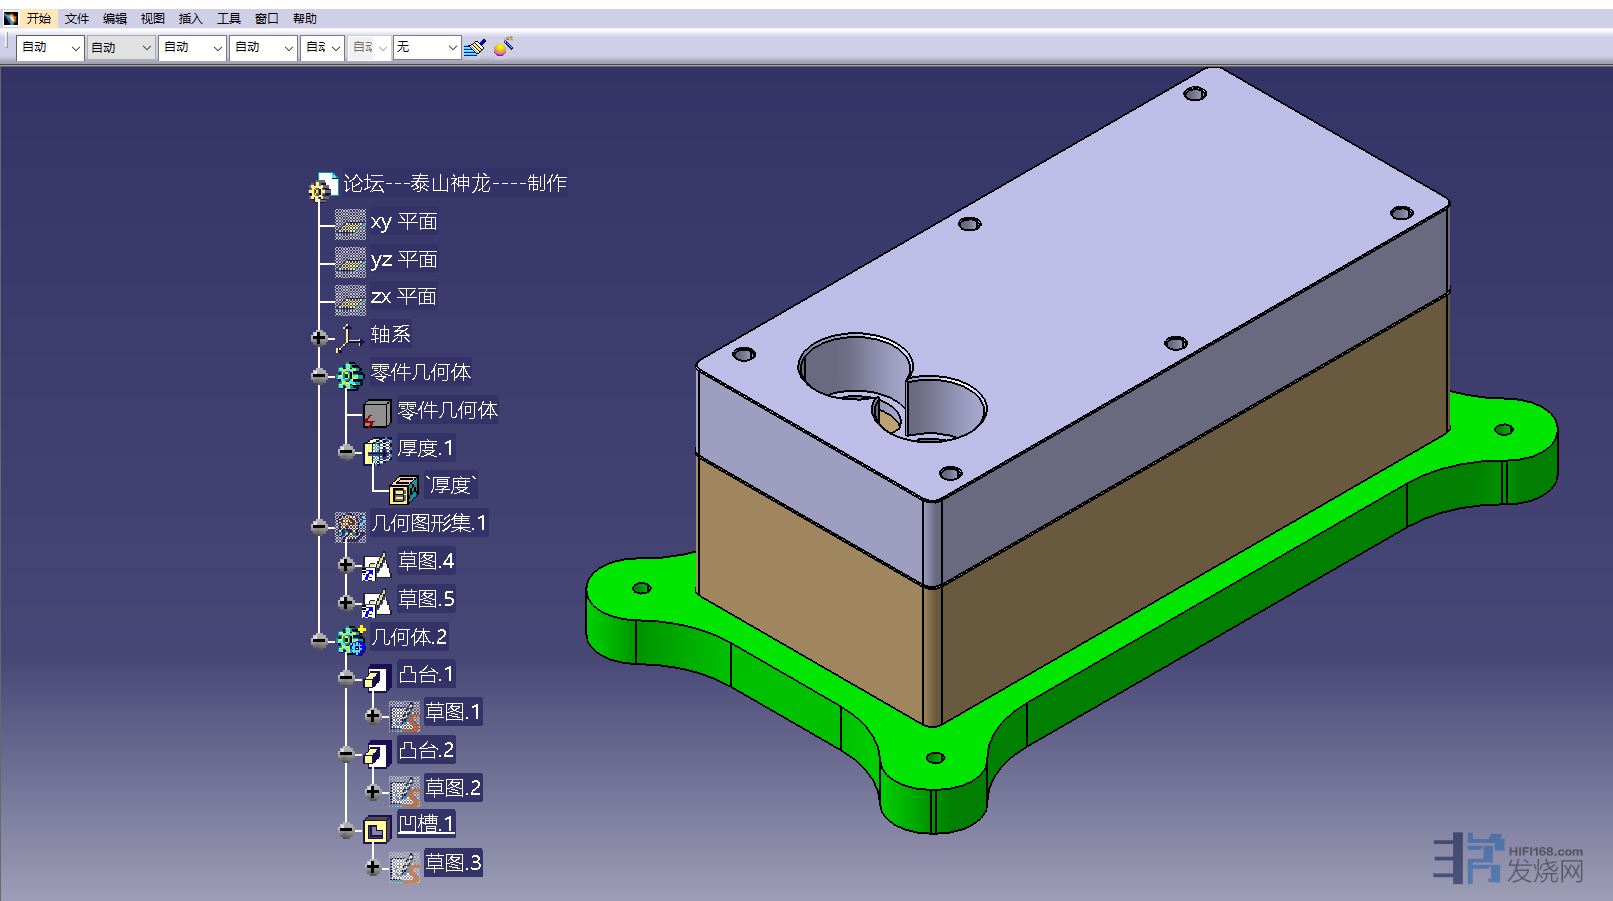Expand the 轴系 tree node

[x=319, y=338]
